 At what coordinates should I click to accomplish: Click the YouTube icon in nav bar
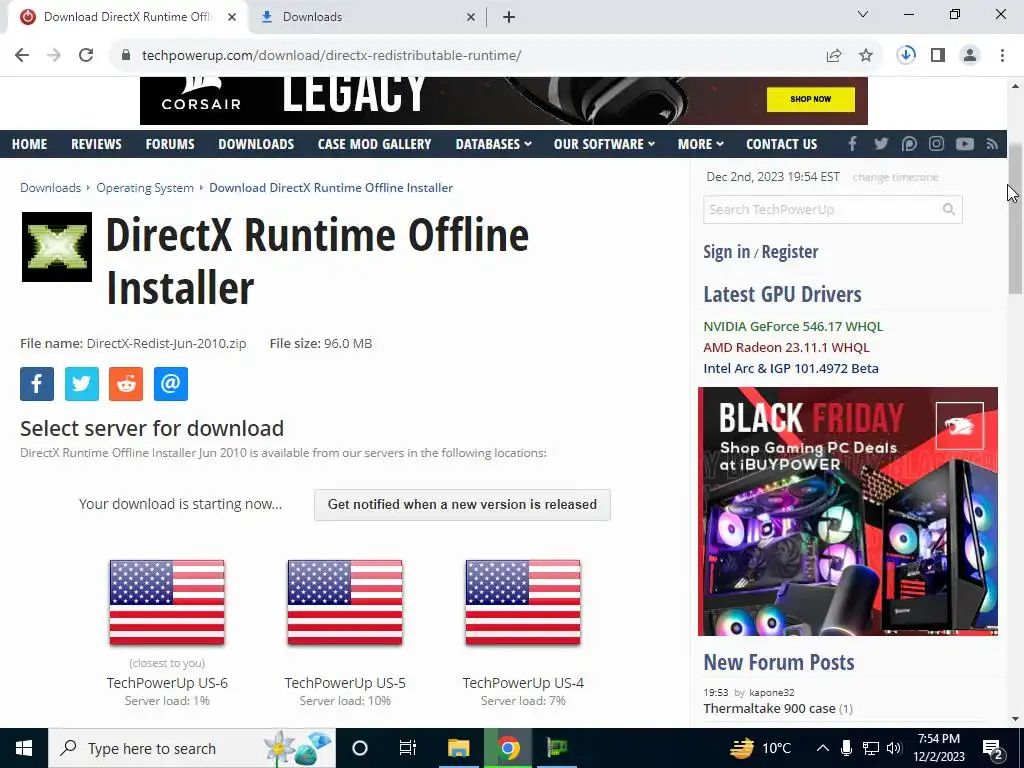965,144
